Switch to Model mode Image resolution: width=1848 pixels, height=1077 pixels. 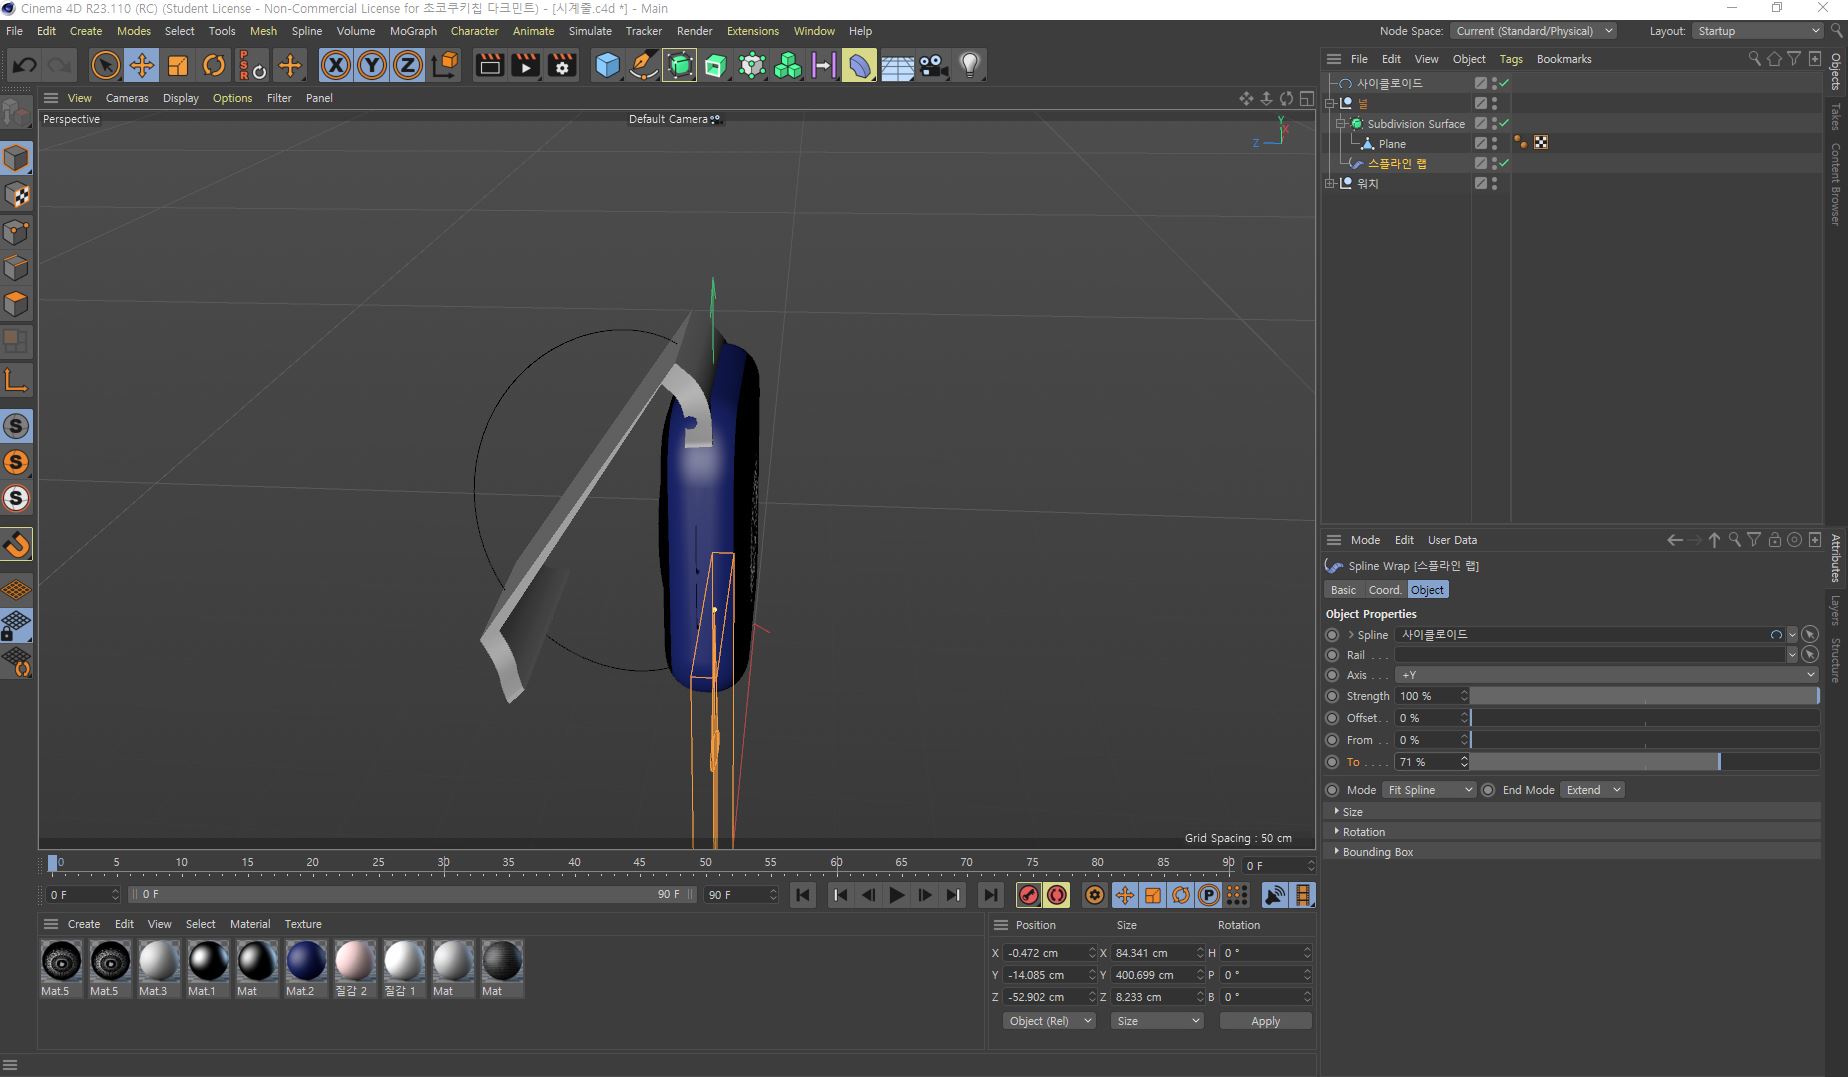pyautogui.click(x=16, y=158)
